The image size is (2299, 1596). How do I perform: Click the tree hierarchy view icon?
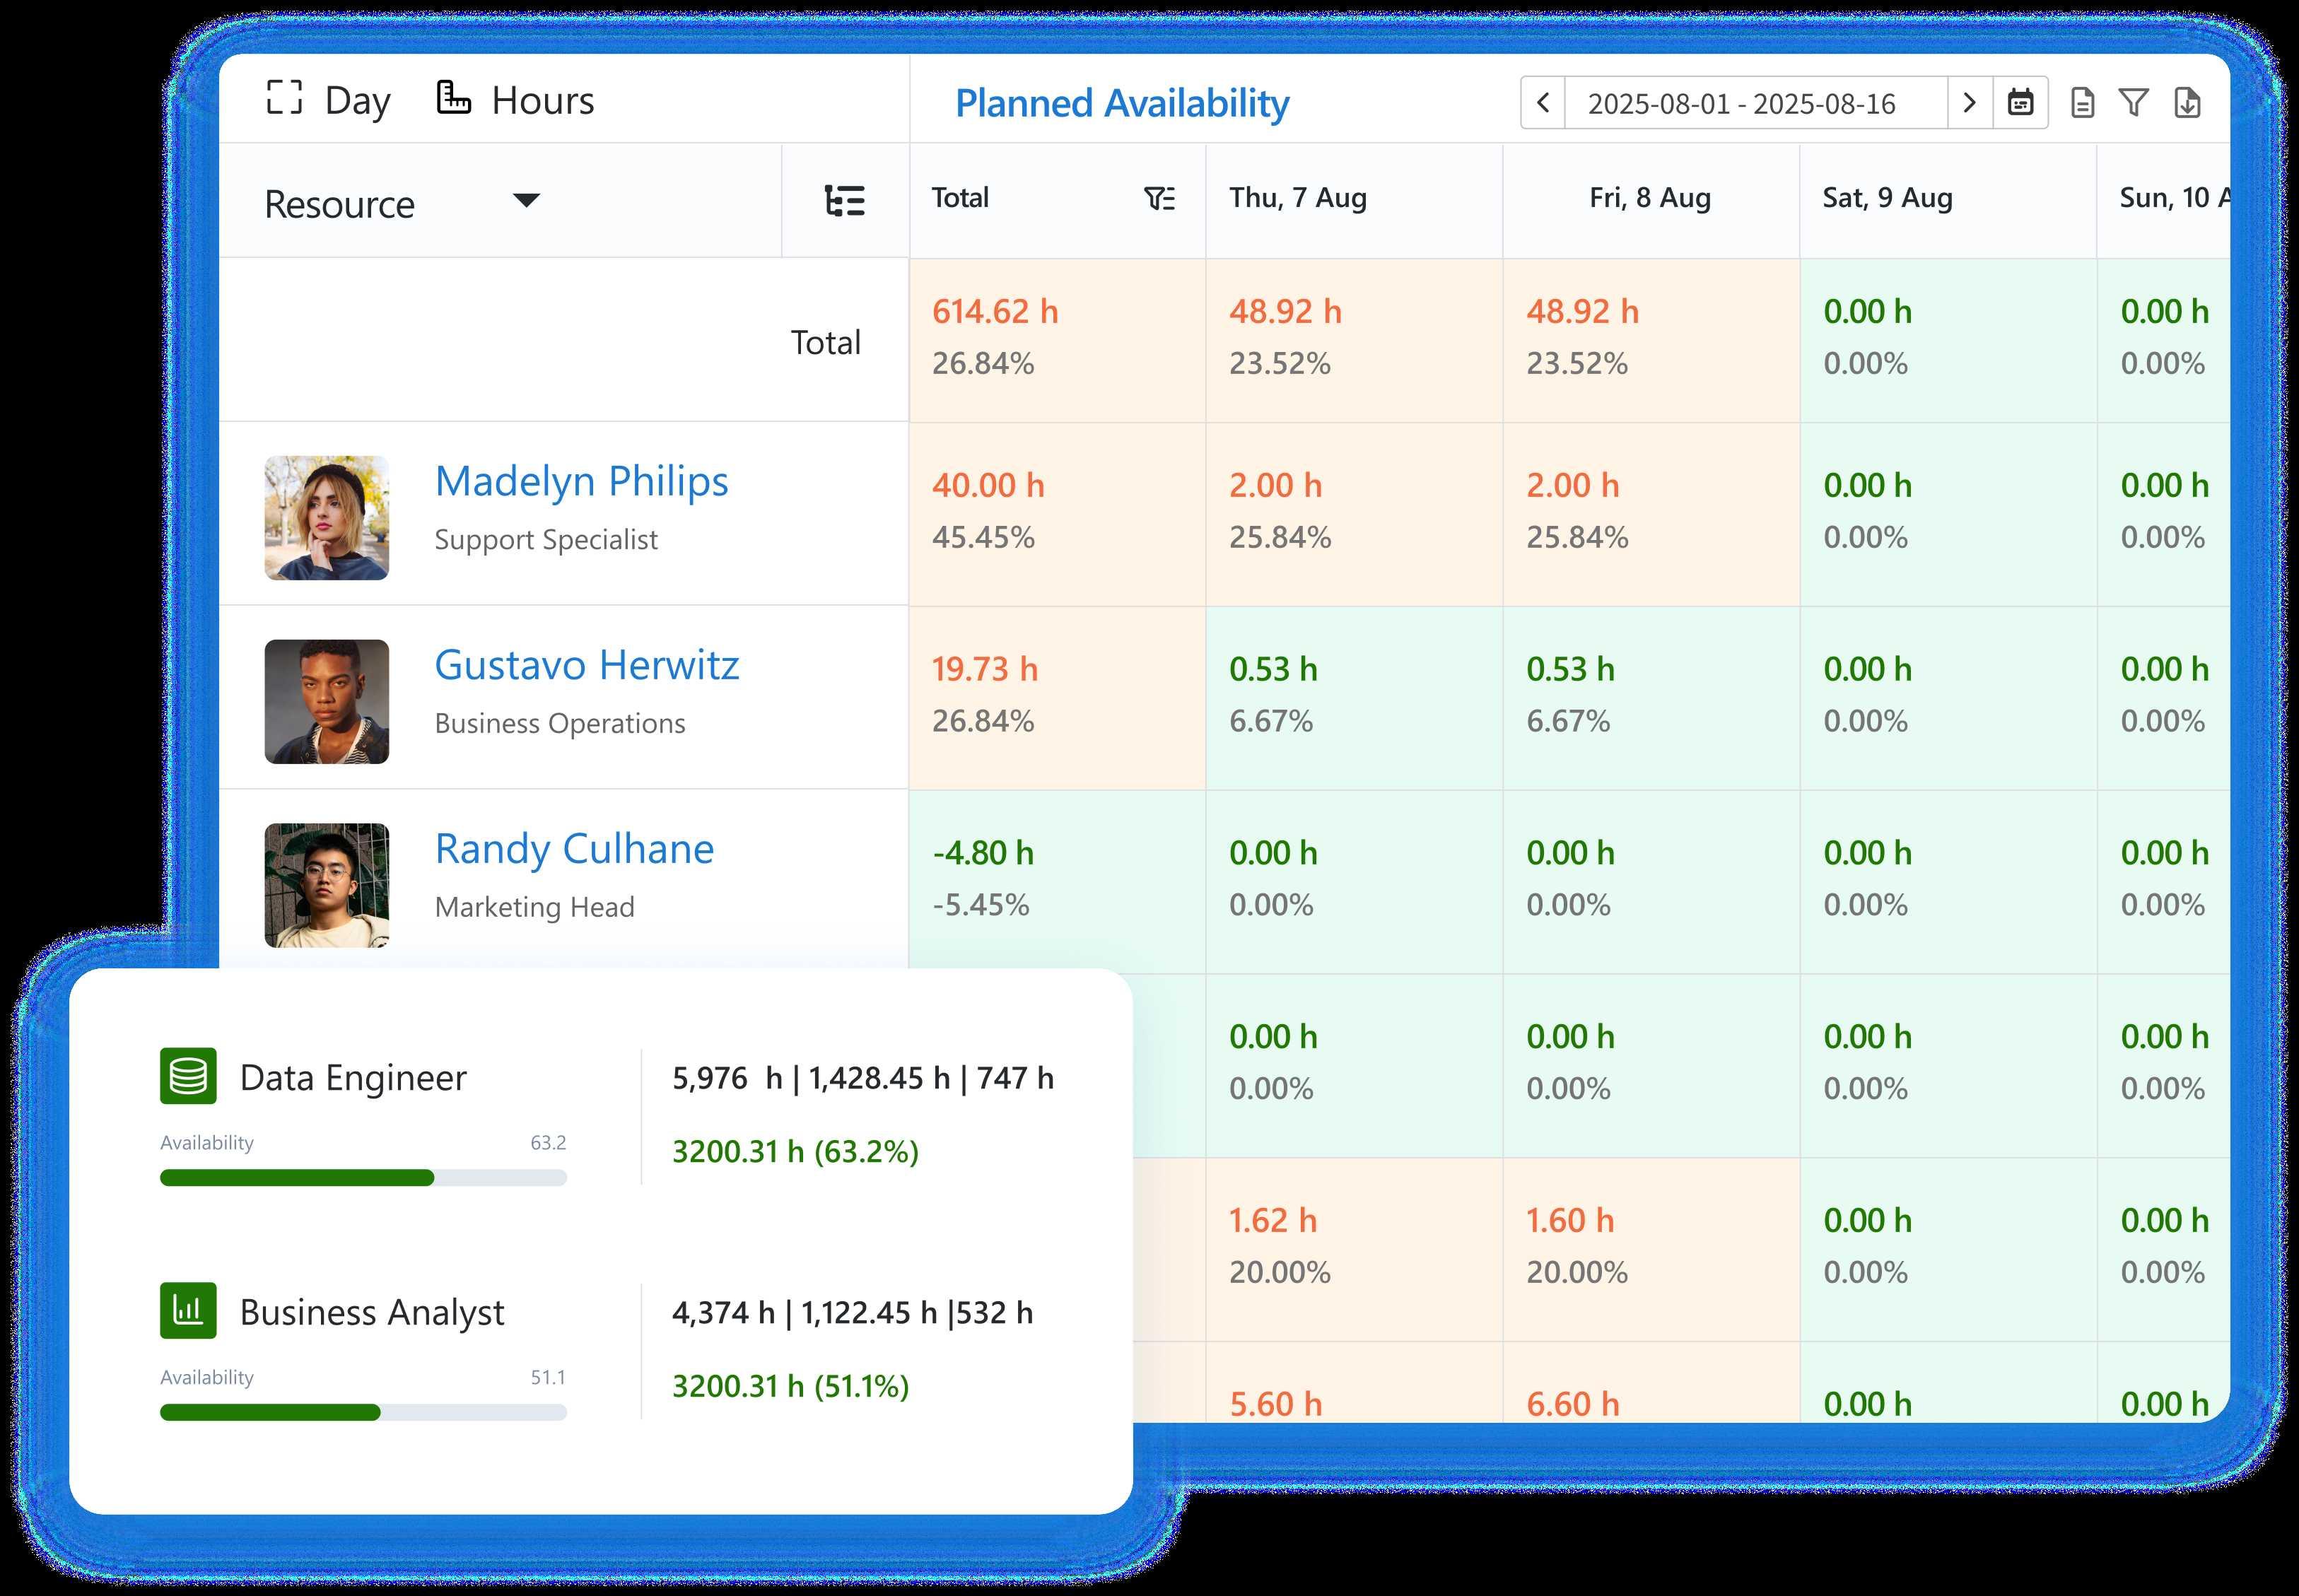pyautogui.click(x=844, y=201)
